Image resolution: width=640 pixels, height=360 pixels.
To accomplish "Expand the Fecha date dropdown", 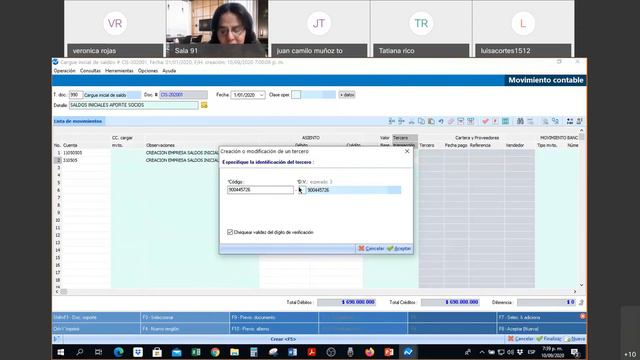I will click(x=262, y=95).
